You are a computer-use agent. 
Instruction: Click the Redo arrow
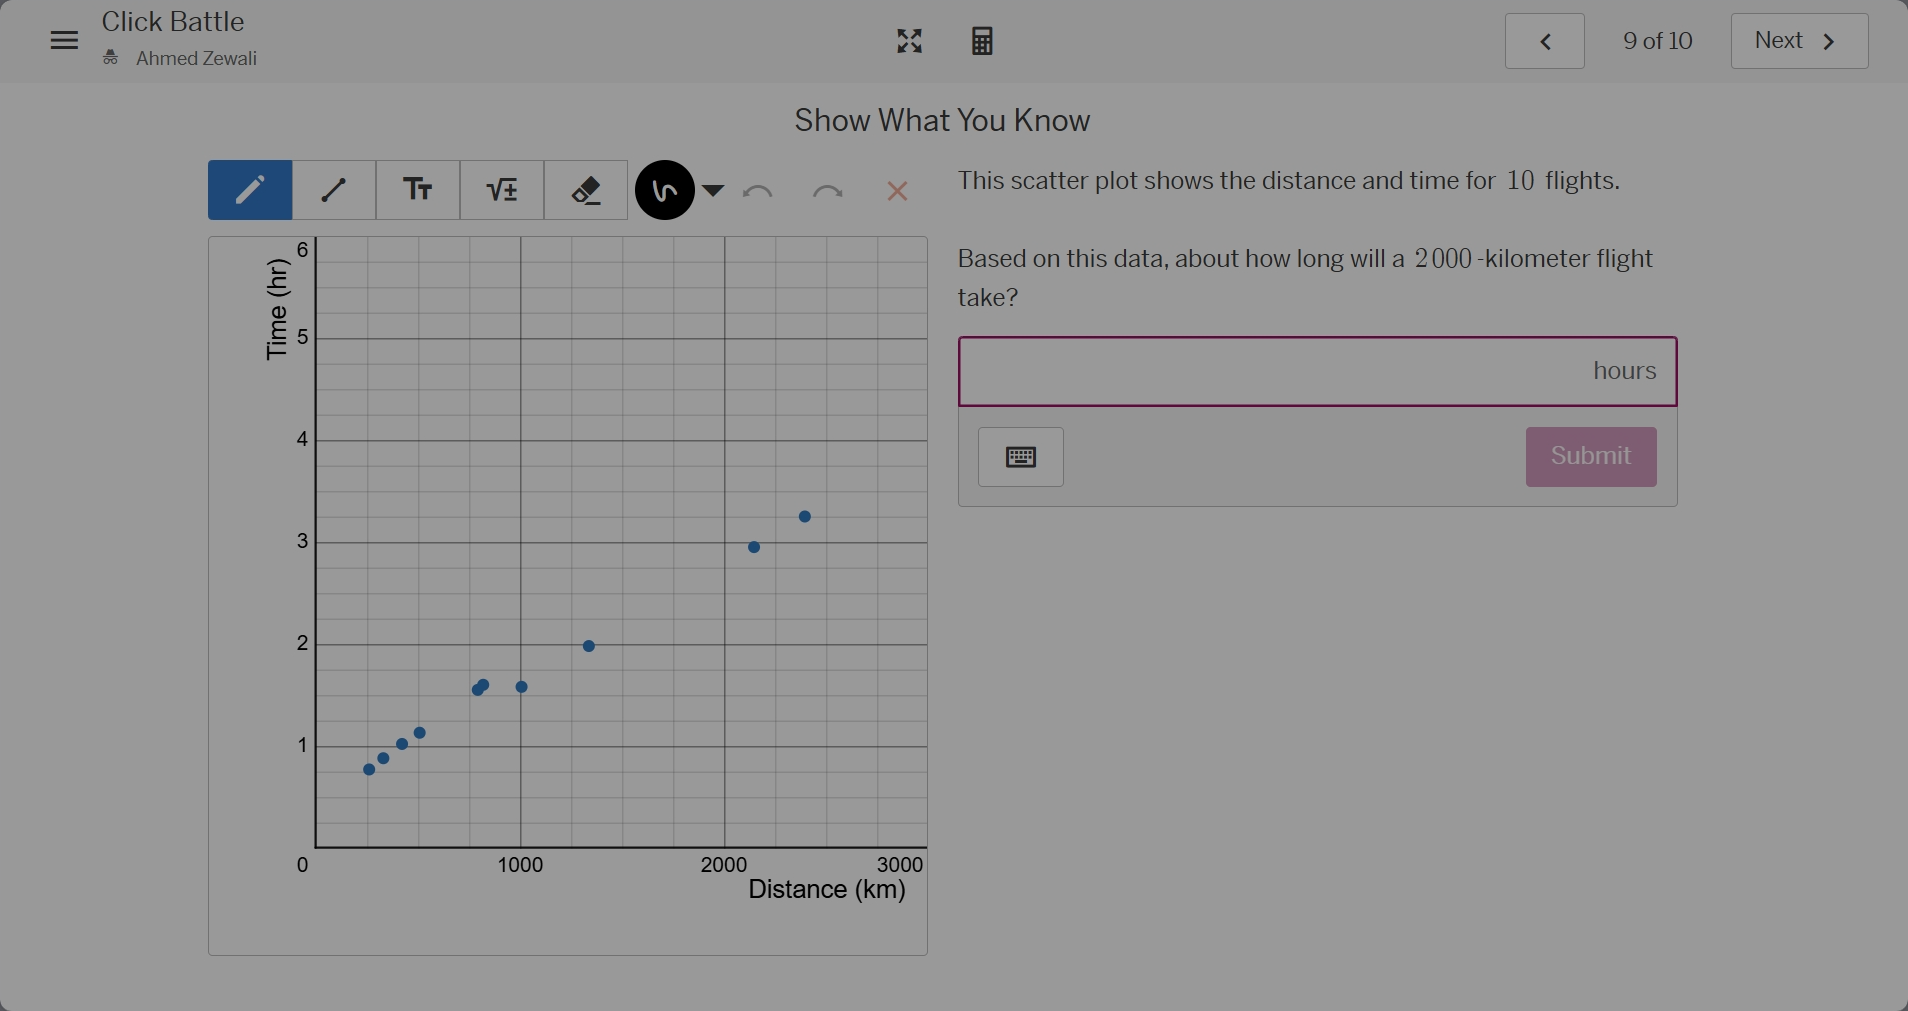click(828, 191)
